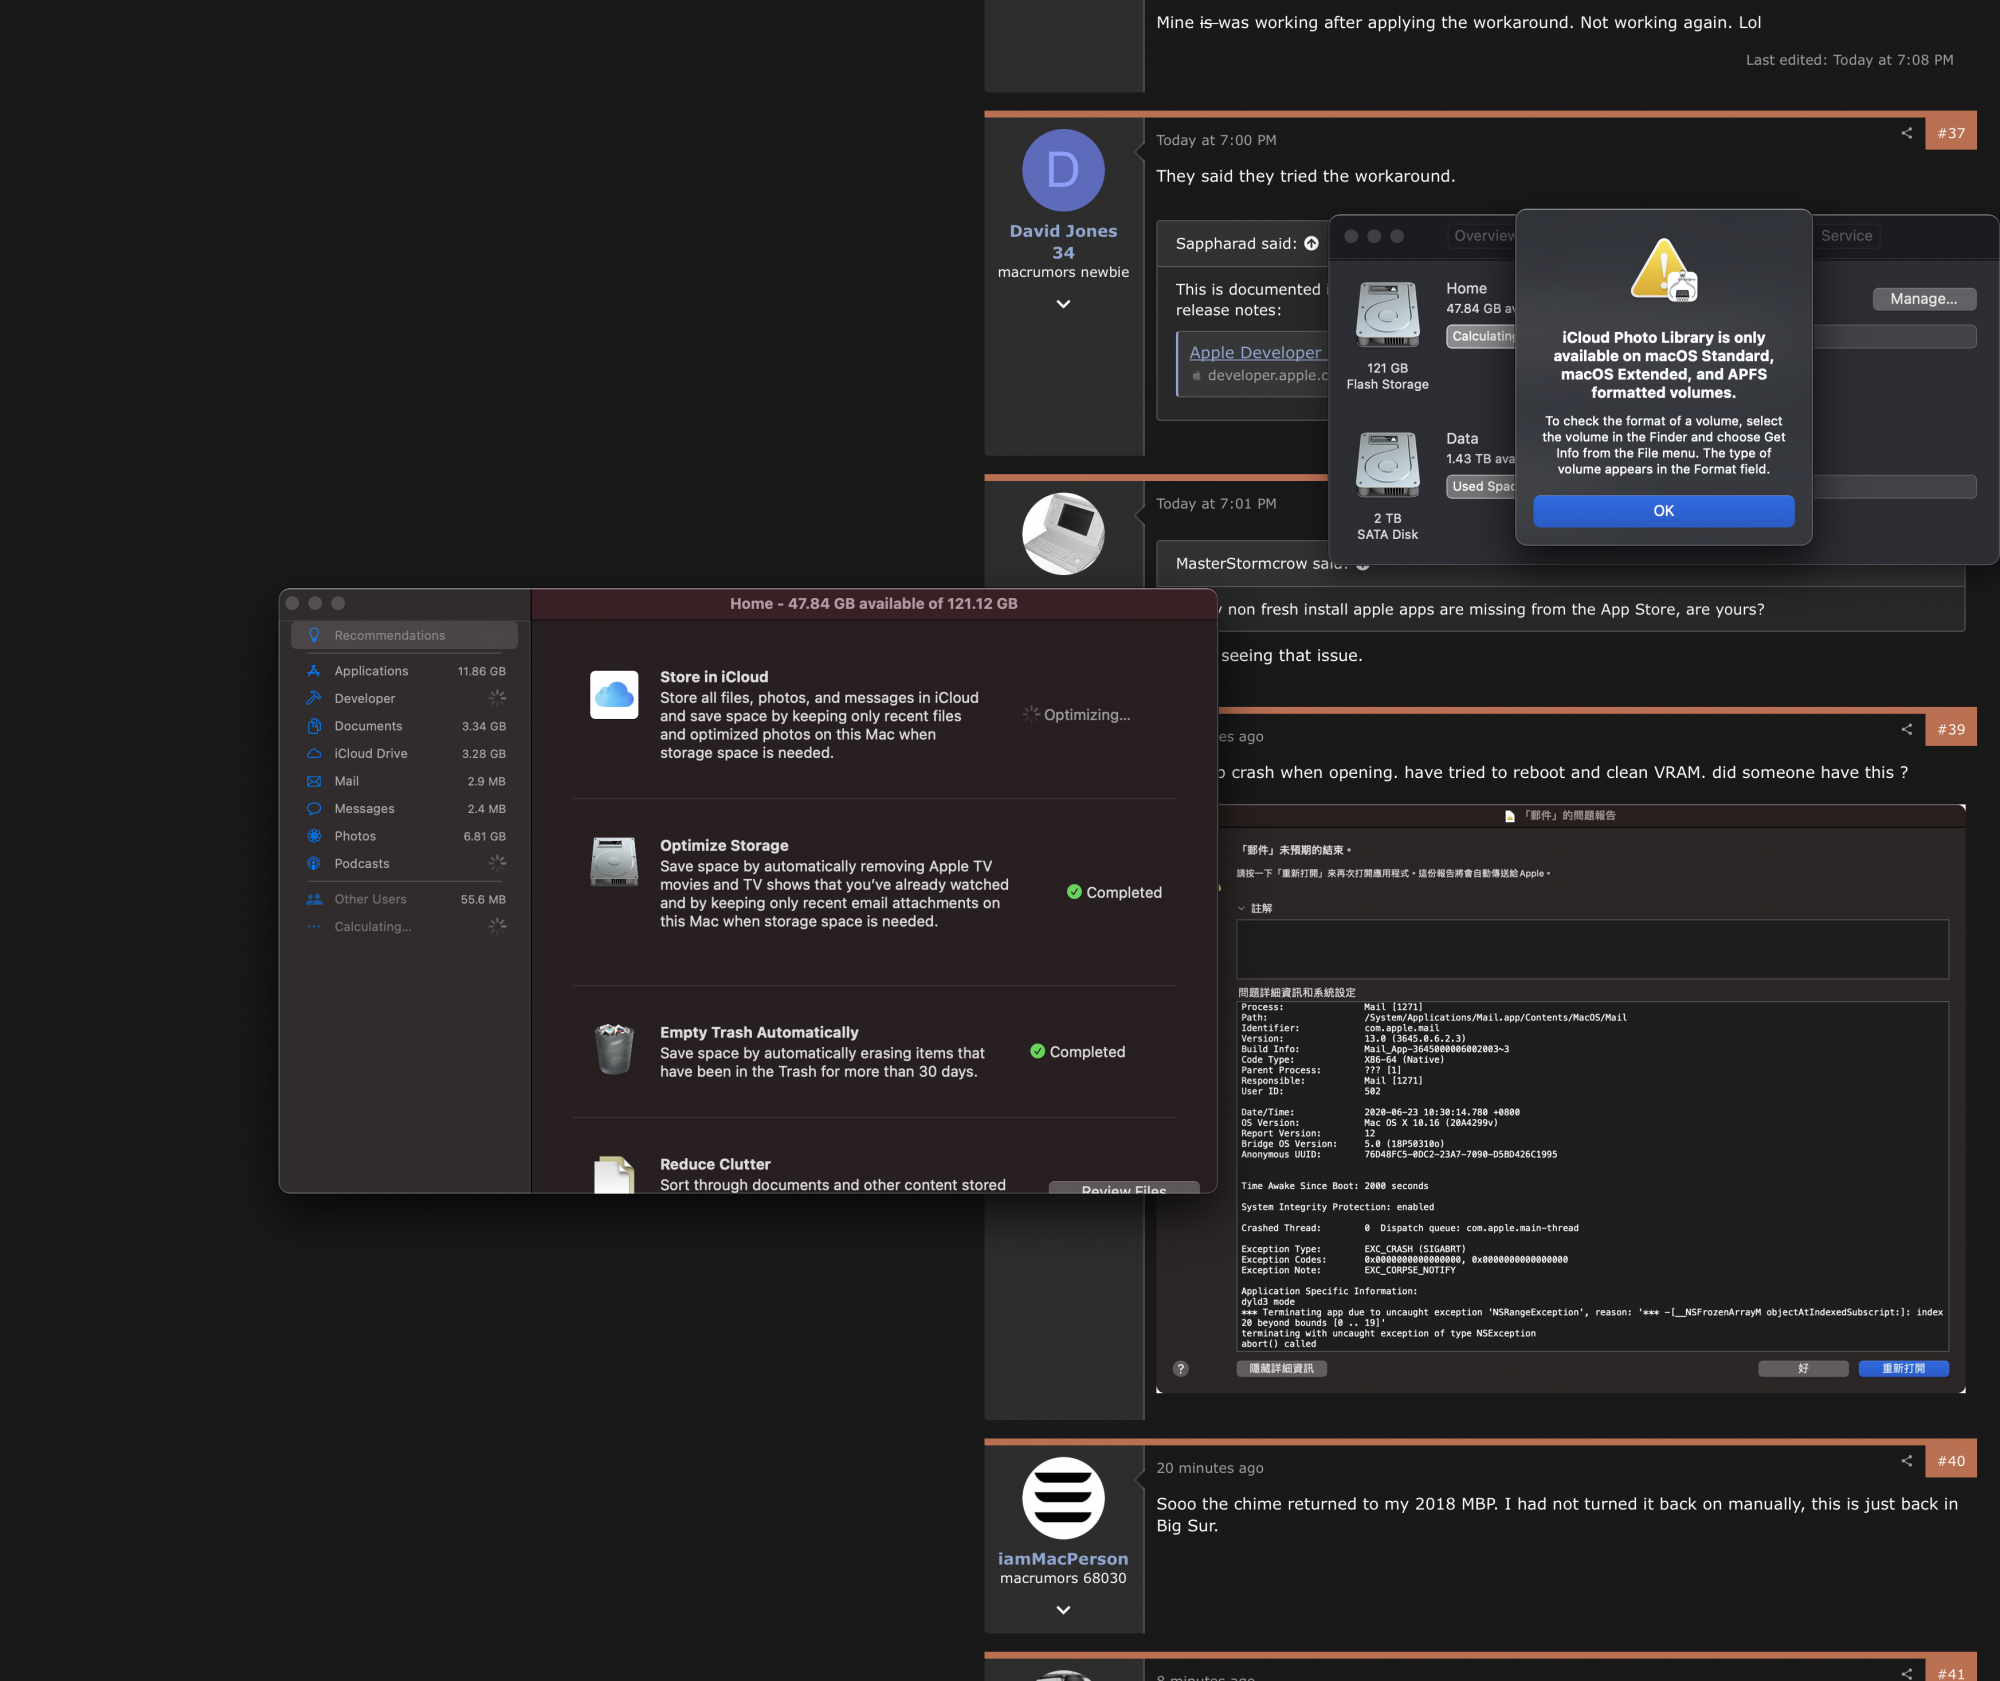Click the Documents sidebar icon
The height and width of the screenshot is (1681, 2000).
[x=314, y=726]
